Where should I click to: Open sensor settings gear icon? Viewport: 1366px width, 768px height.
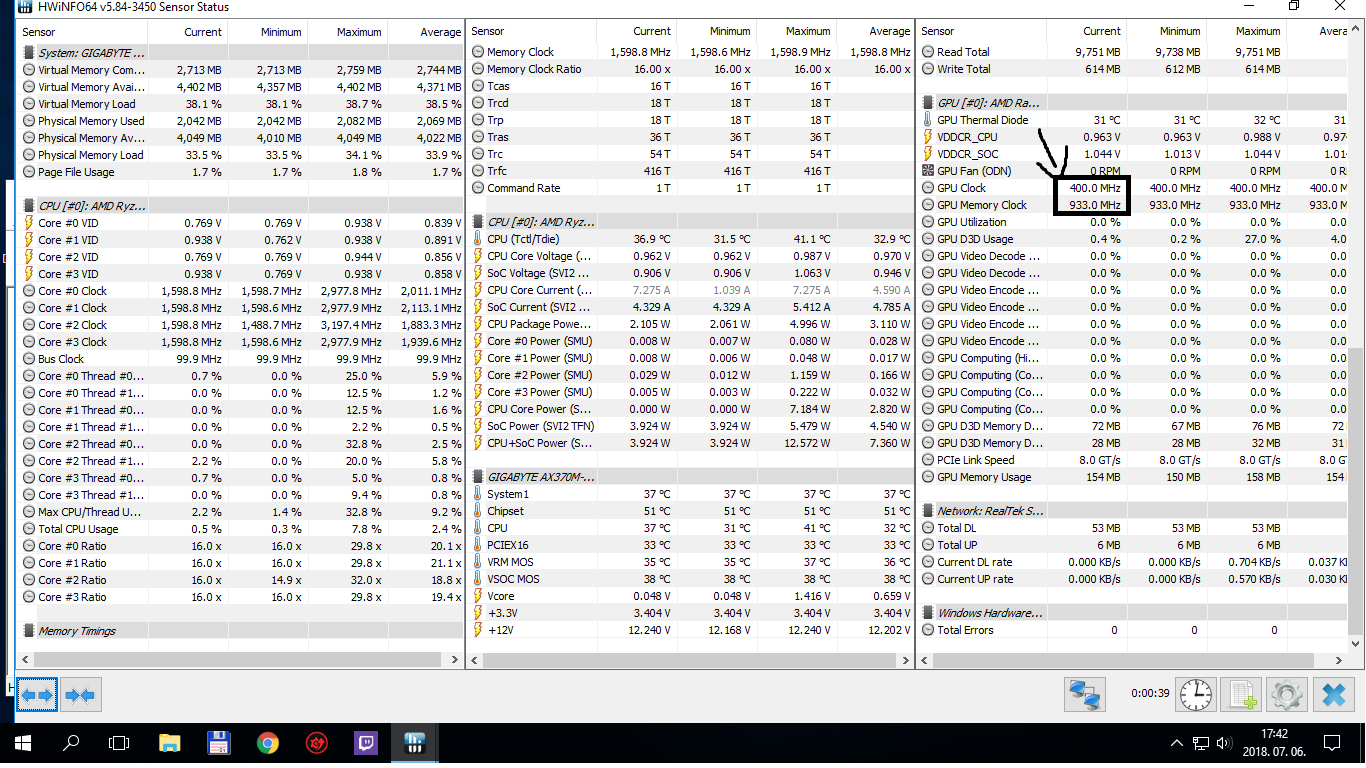(1287, 693)
